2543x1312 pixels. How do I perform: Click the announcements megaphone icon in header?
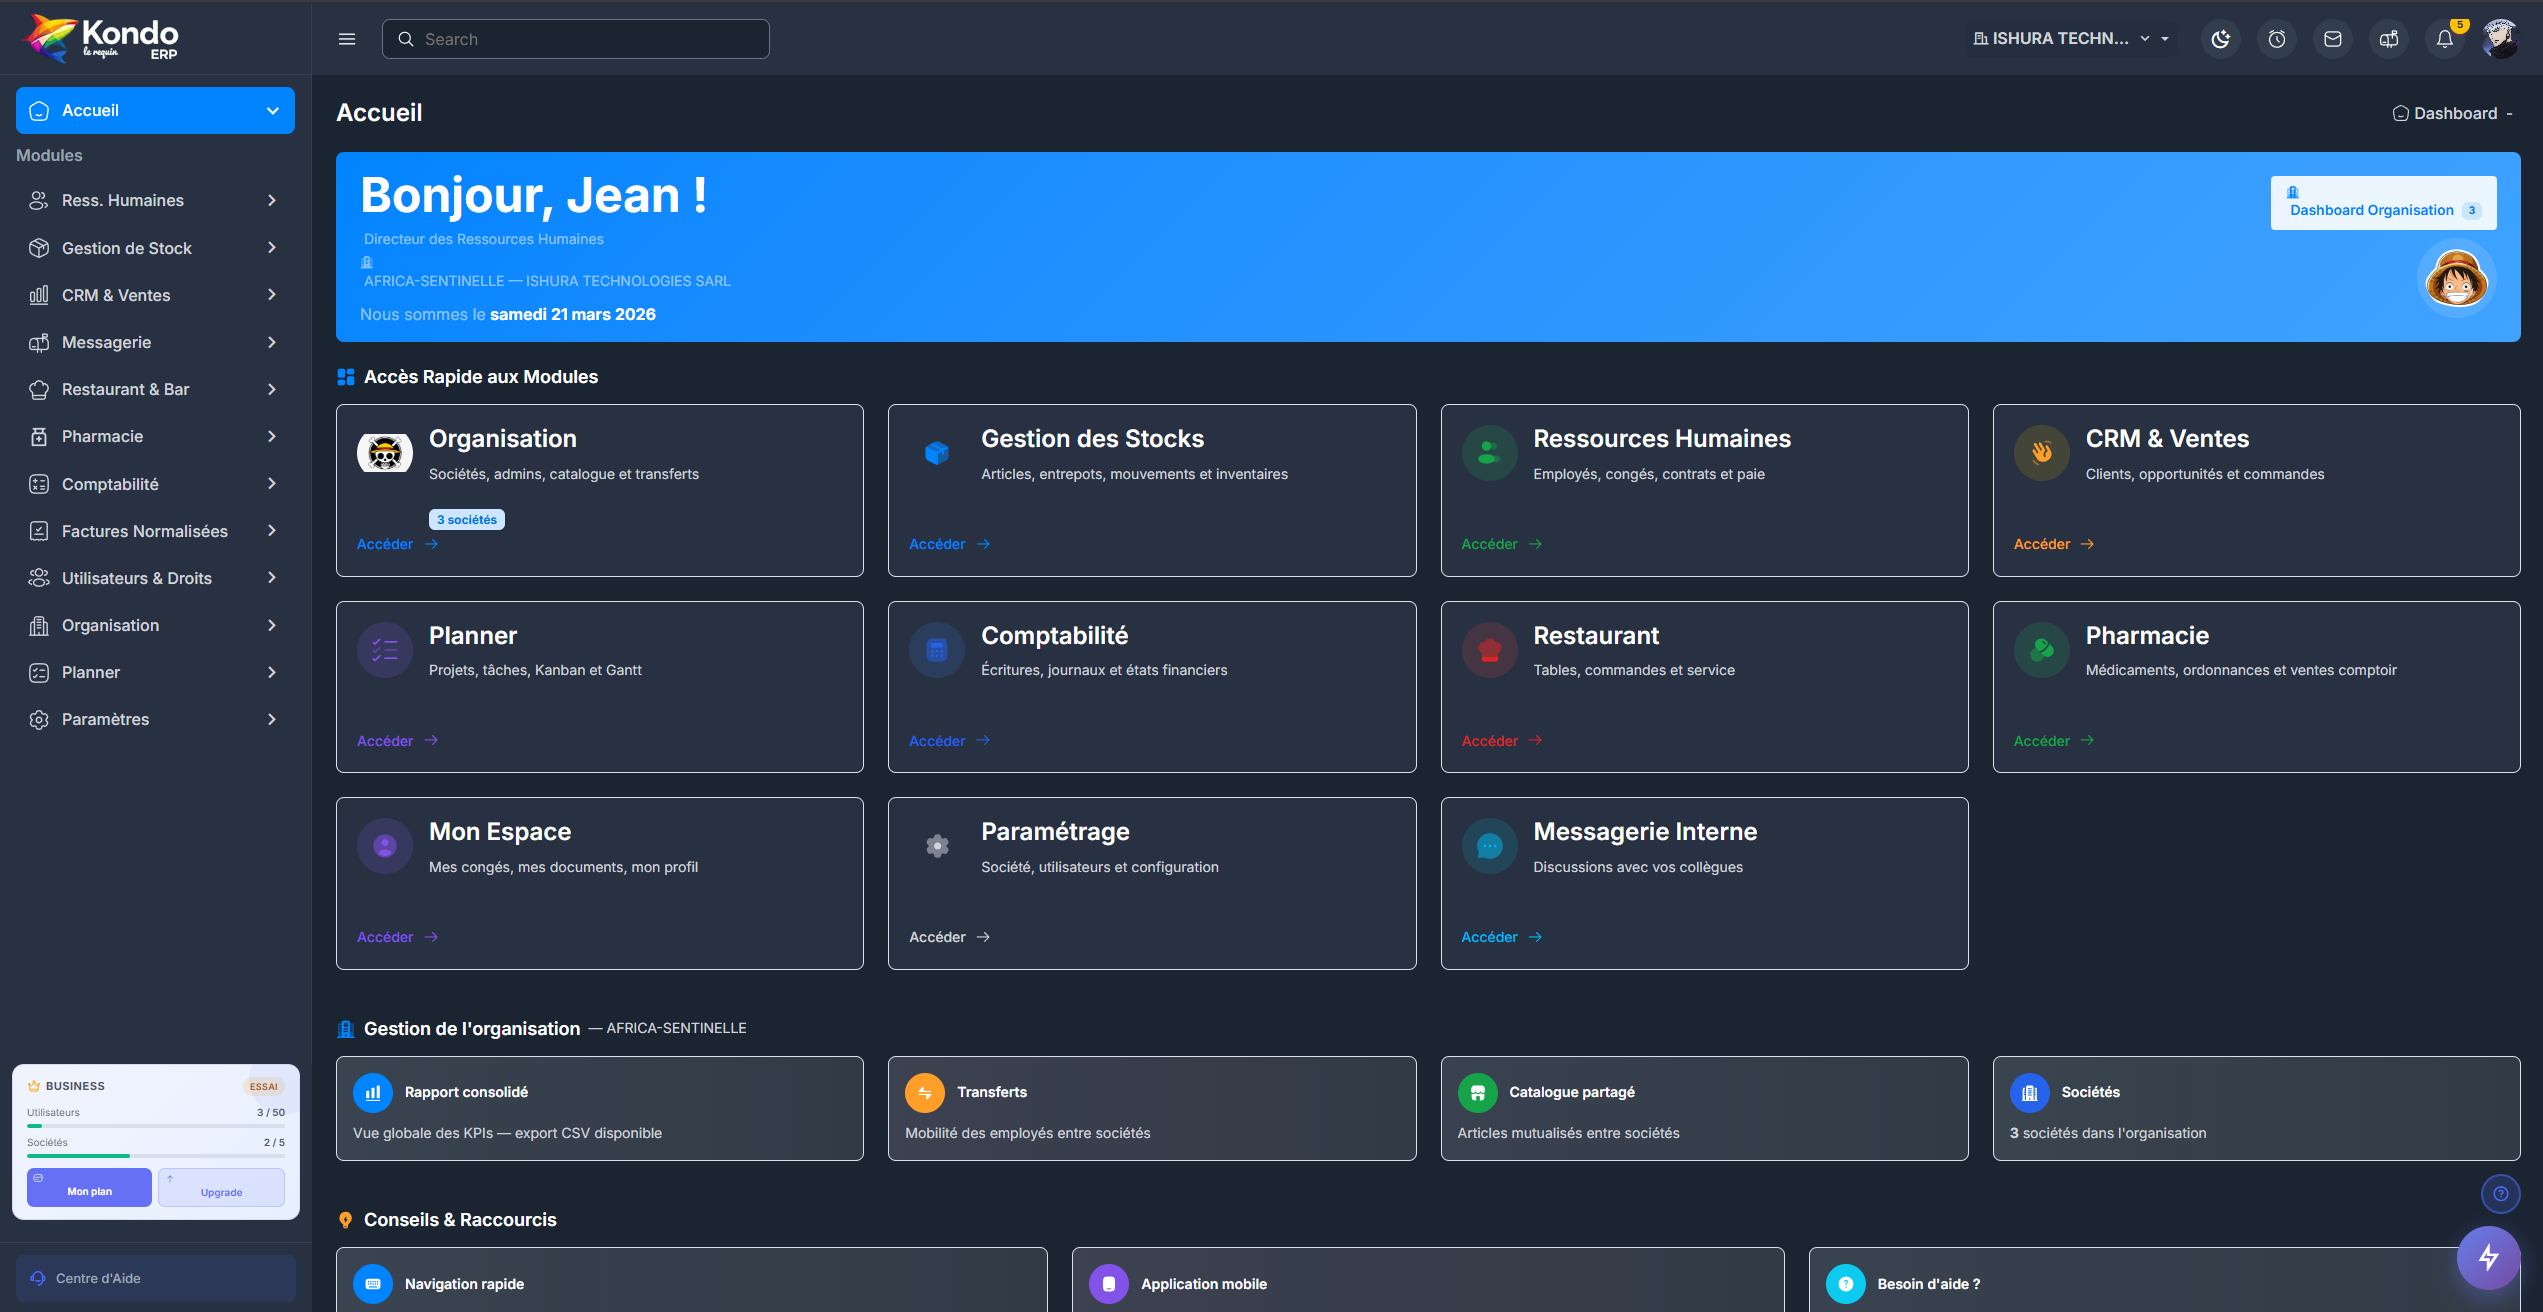click(x=2388, y=39)
